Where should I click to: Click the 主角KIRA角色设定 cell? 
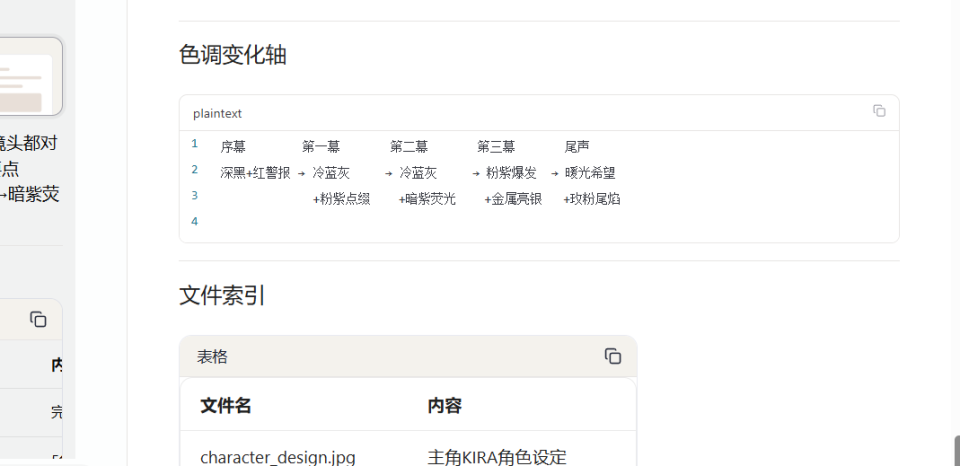[497, 457]
